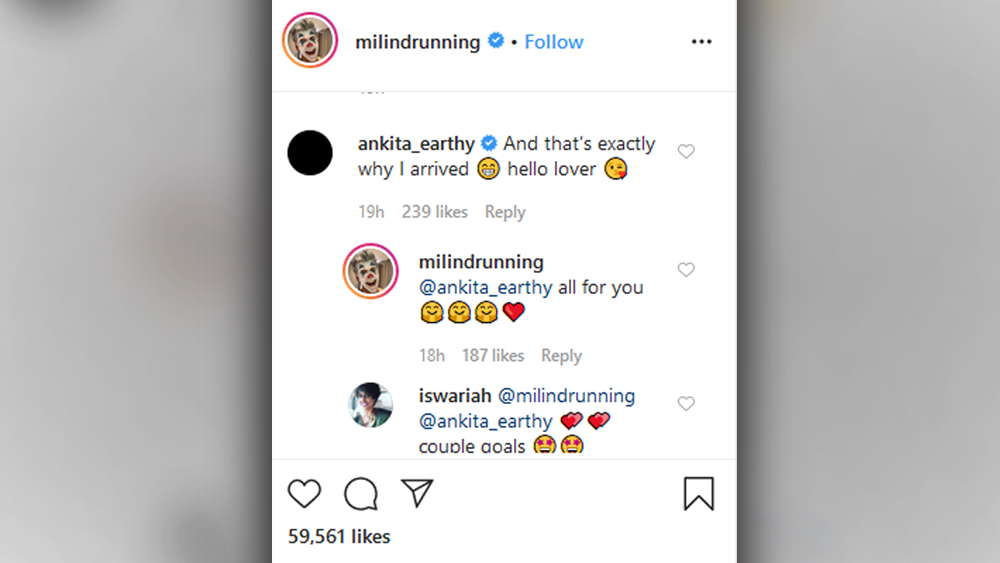Open milindrunning profile picture in header
The image size is (1000, 563).
[x=310, y=42]
